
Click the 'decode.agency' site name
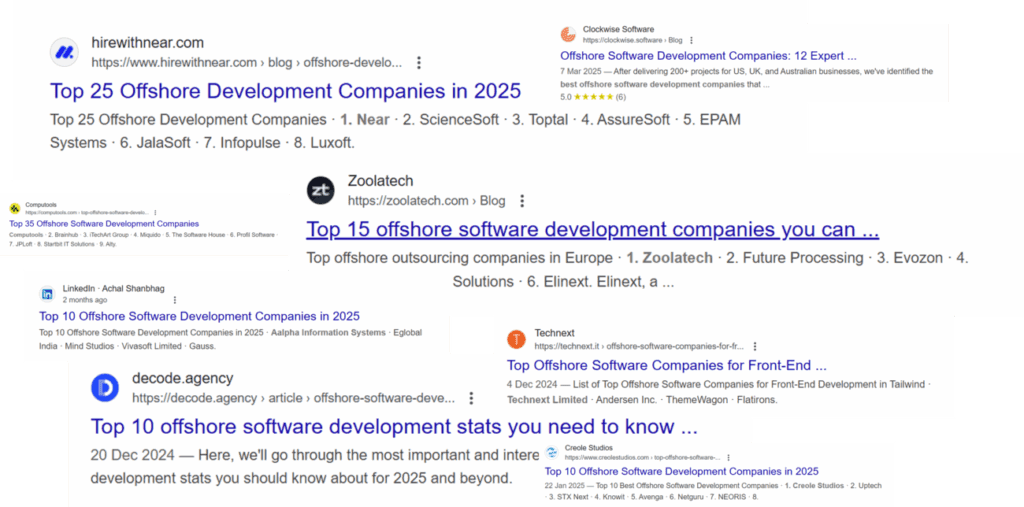click(x=182, y=378)
